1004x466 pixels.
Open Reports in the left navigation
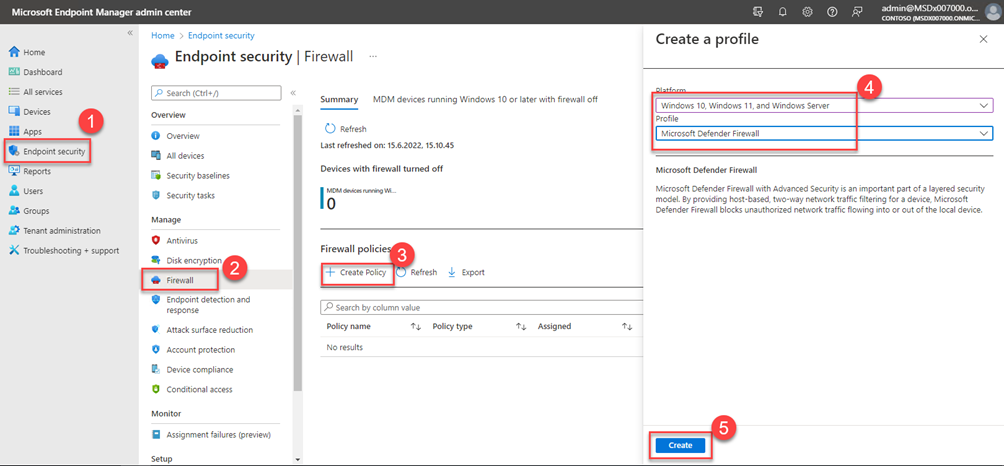click(x=37, y=172)
